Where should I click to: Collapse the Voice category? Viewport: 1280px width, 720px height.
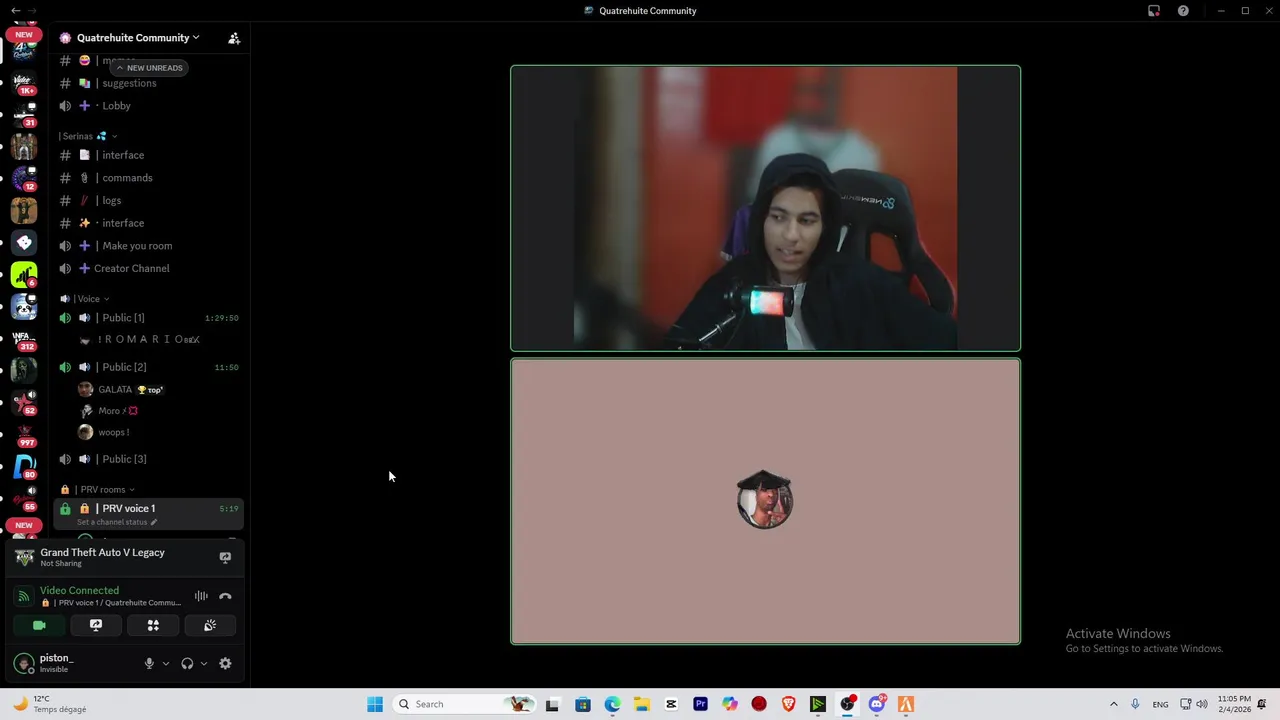tap(85, 299)
